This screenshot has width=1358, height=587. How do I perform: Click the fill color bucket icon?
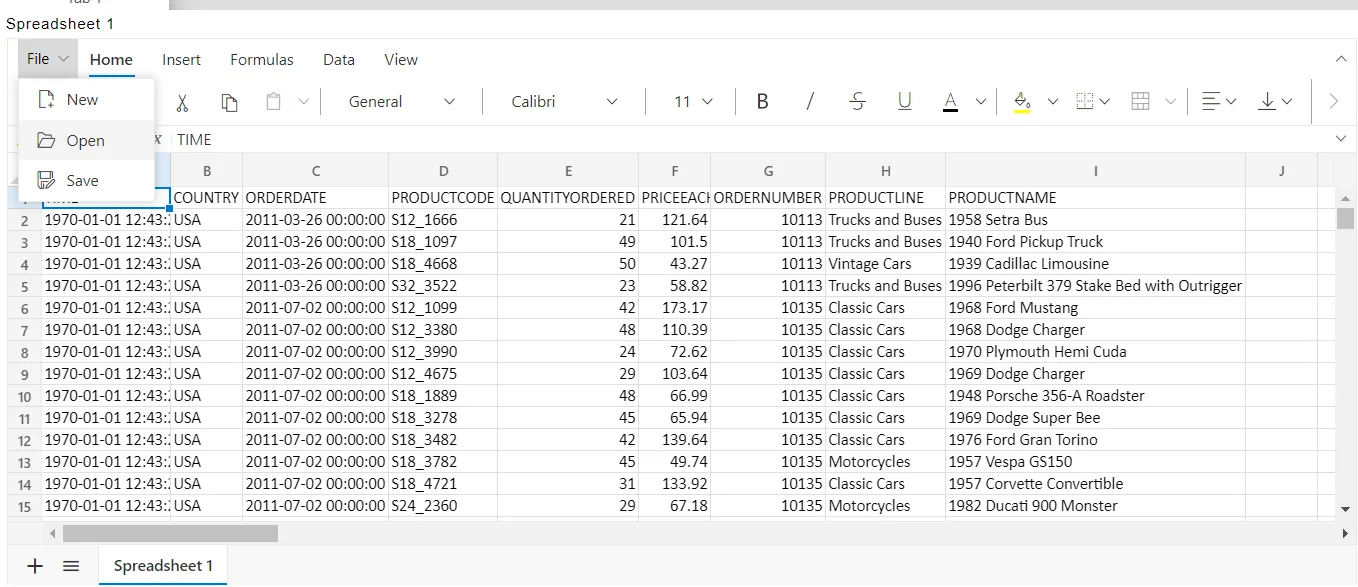pos(1021,102)
